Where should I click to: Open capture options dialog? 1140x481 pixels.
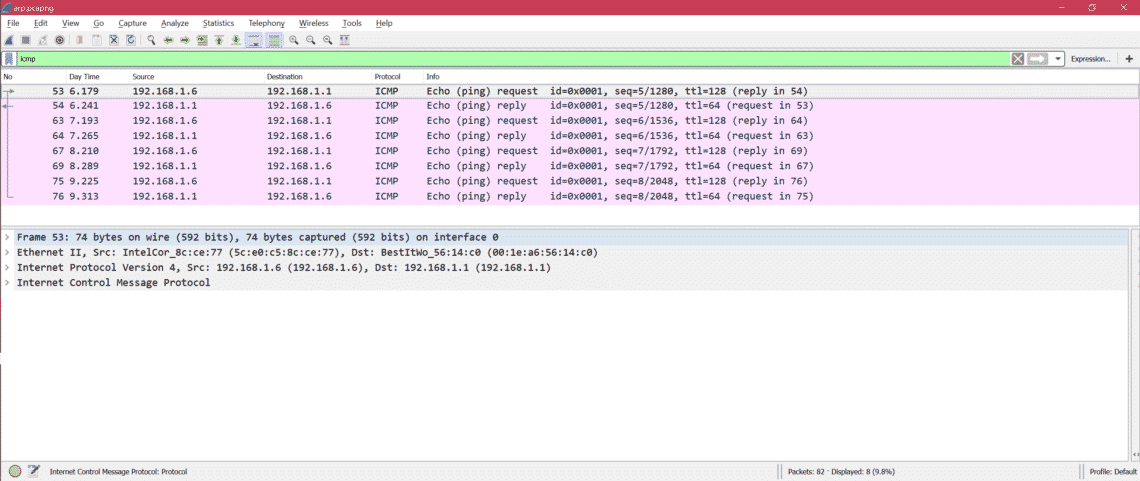60,41
